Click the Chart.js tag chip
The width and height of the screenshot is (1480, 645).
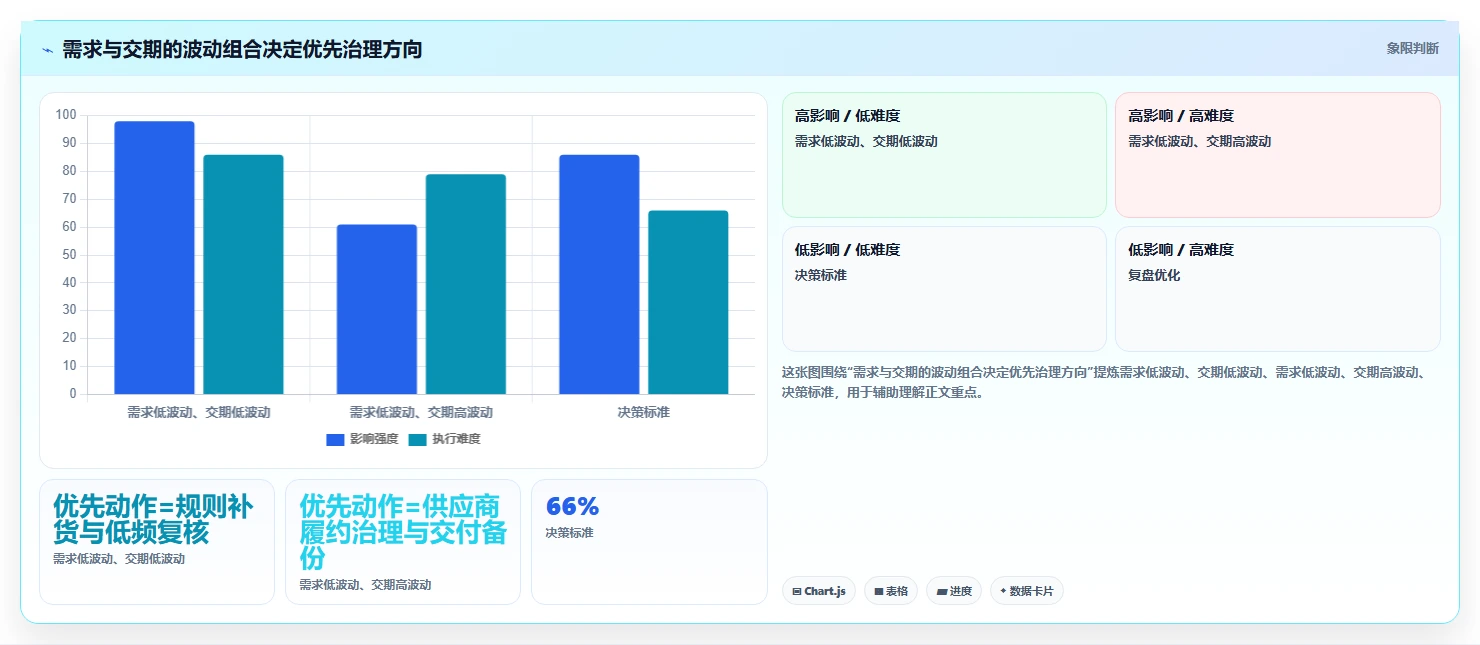pos(819,591)
